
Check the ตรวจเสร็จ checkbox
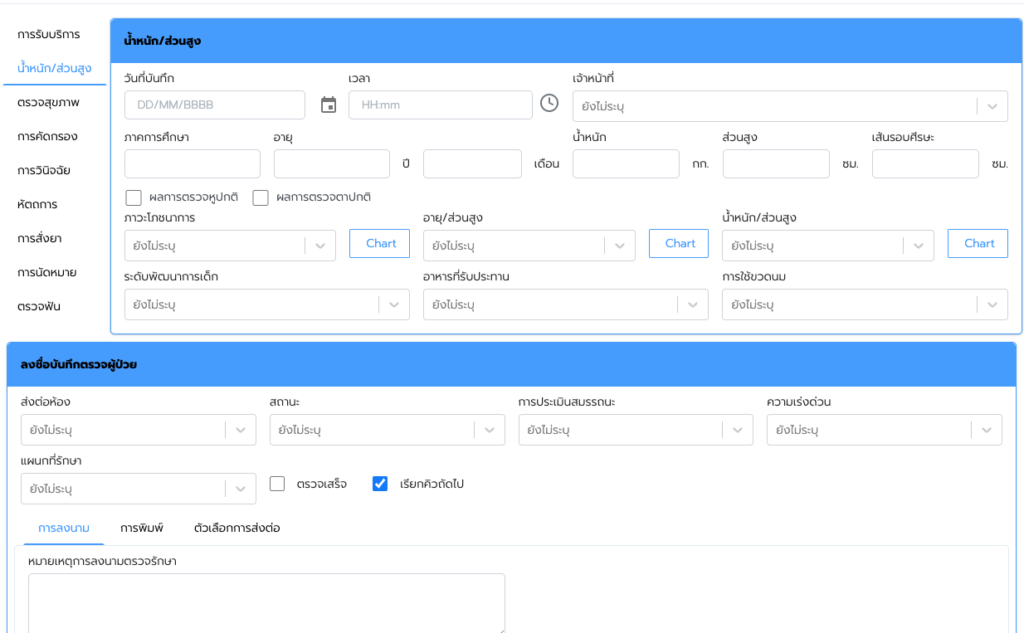pos(278,484)
